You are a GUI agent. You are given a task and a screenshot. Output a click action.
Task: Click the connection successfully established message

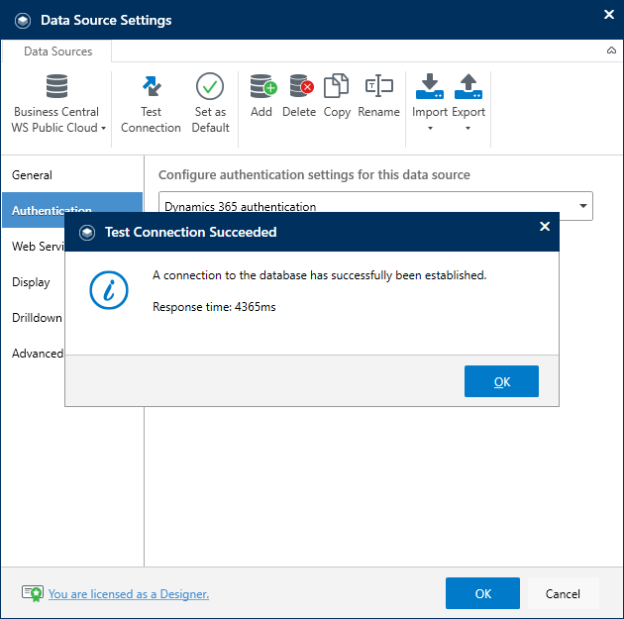(320, 275)
